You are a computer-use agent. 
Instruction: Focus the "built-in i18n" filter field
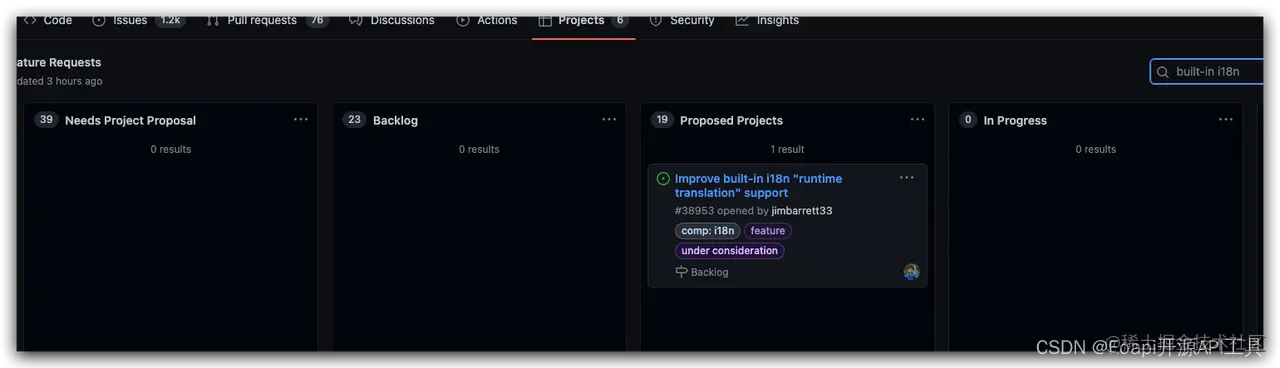click(1208, 72)
